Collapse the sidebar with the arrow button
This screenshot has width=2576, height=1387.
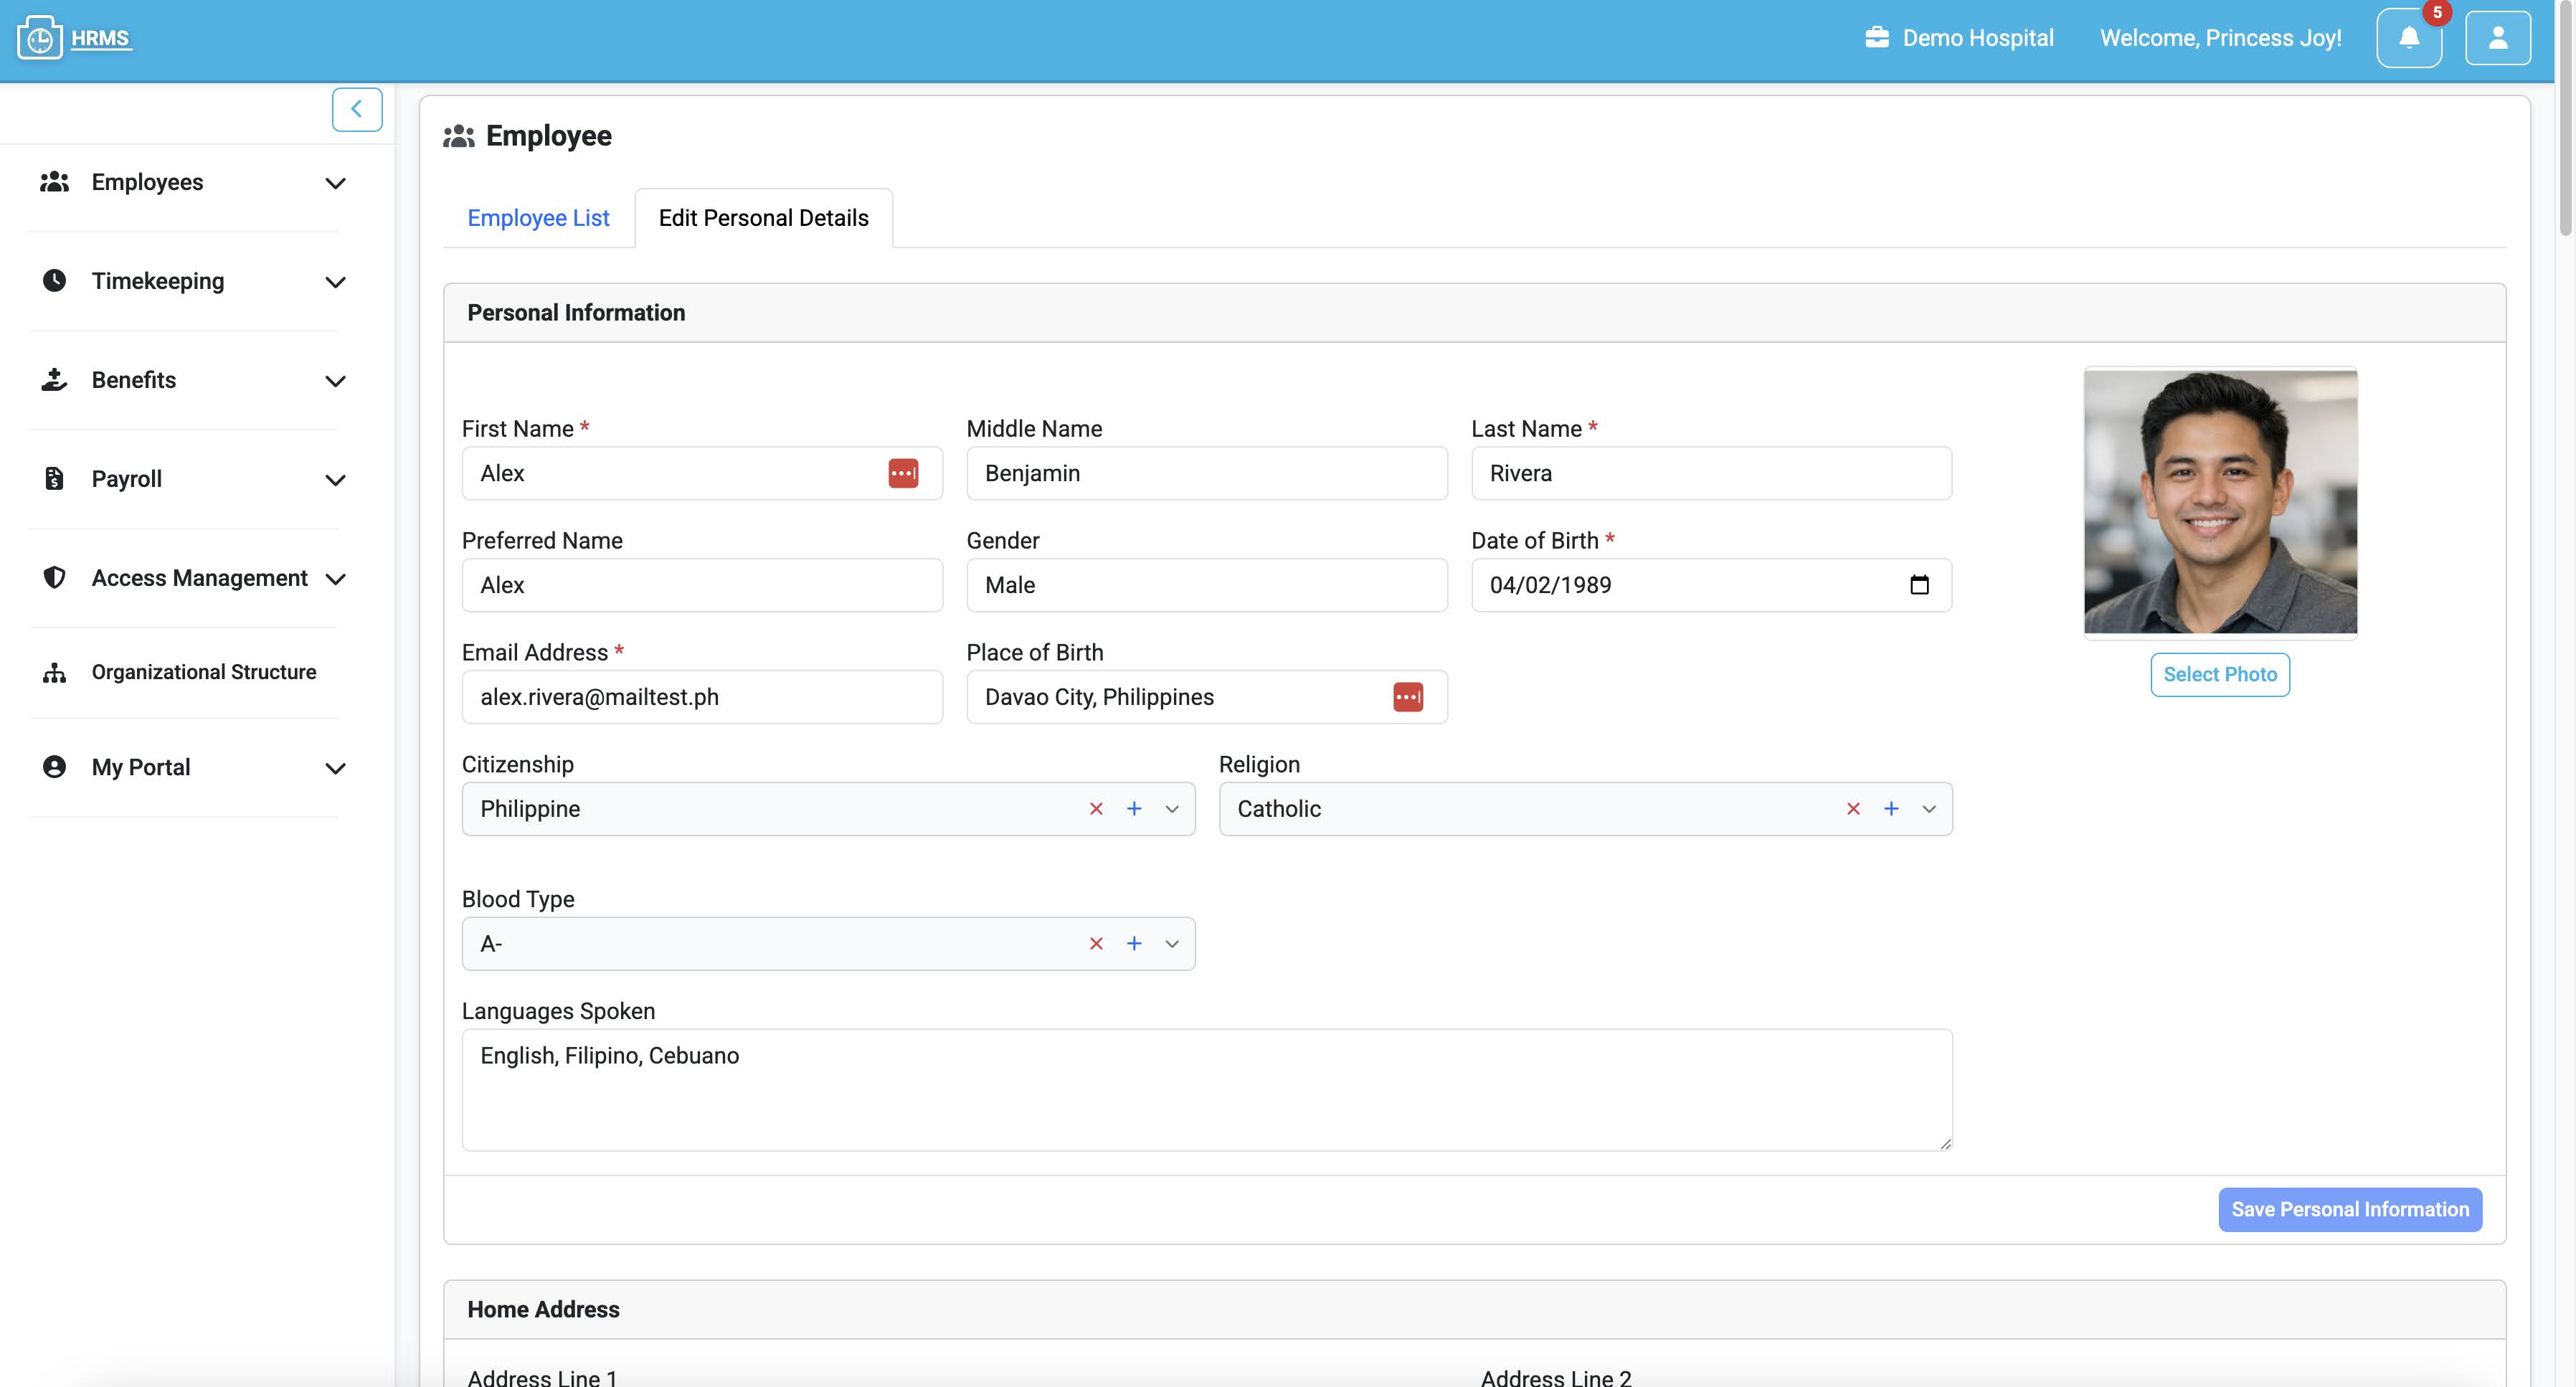(x=357, y=109)
